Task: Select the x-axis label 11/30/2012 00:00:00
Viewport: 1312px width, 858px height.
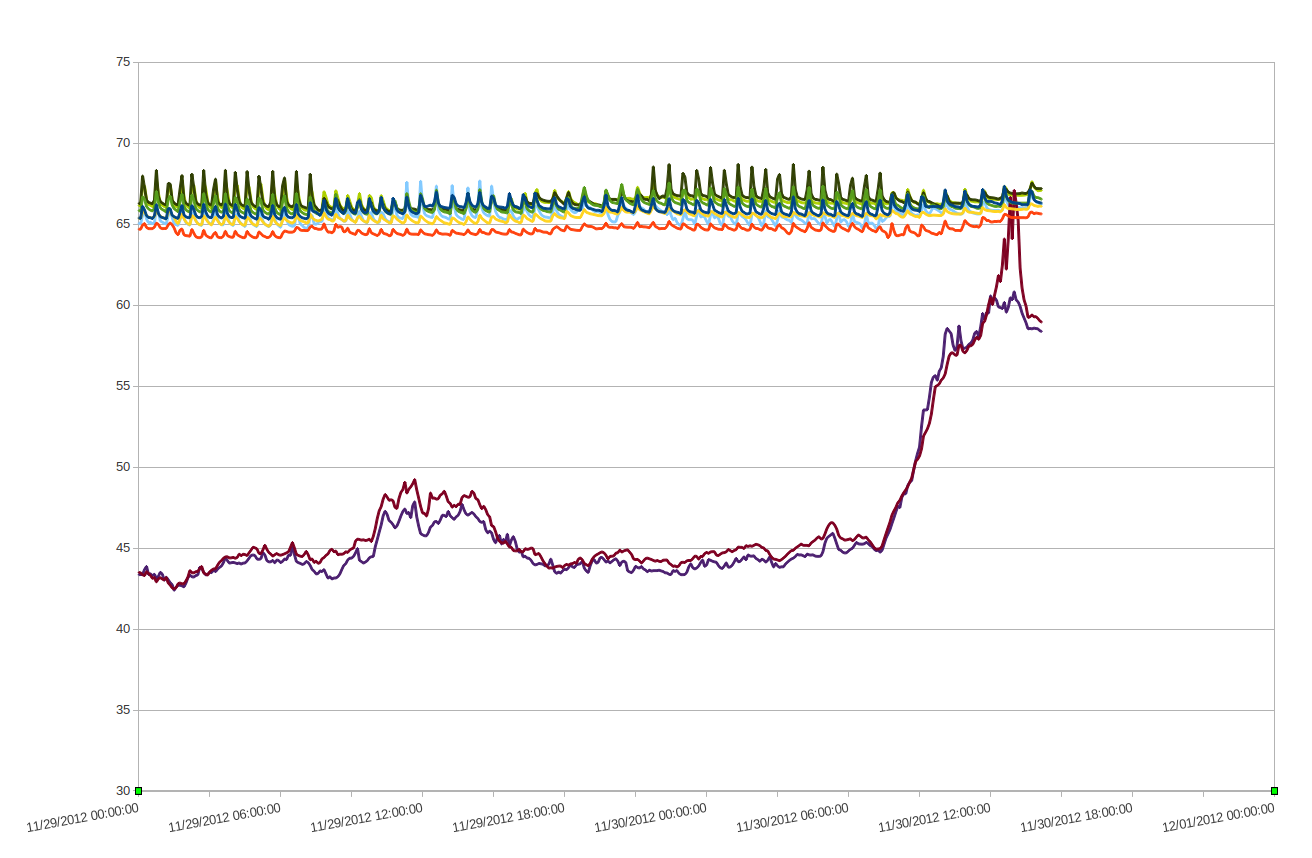Action: (650, 818)
